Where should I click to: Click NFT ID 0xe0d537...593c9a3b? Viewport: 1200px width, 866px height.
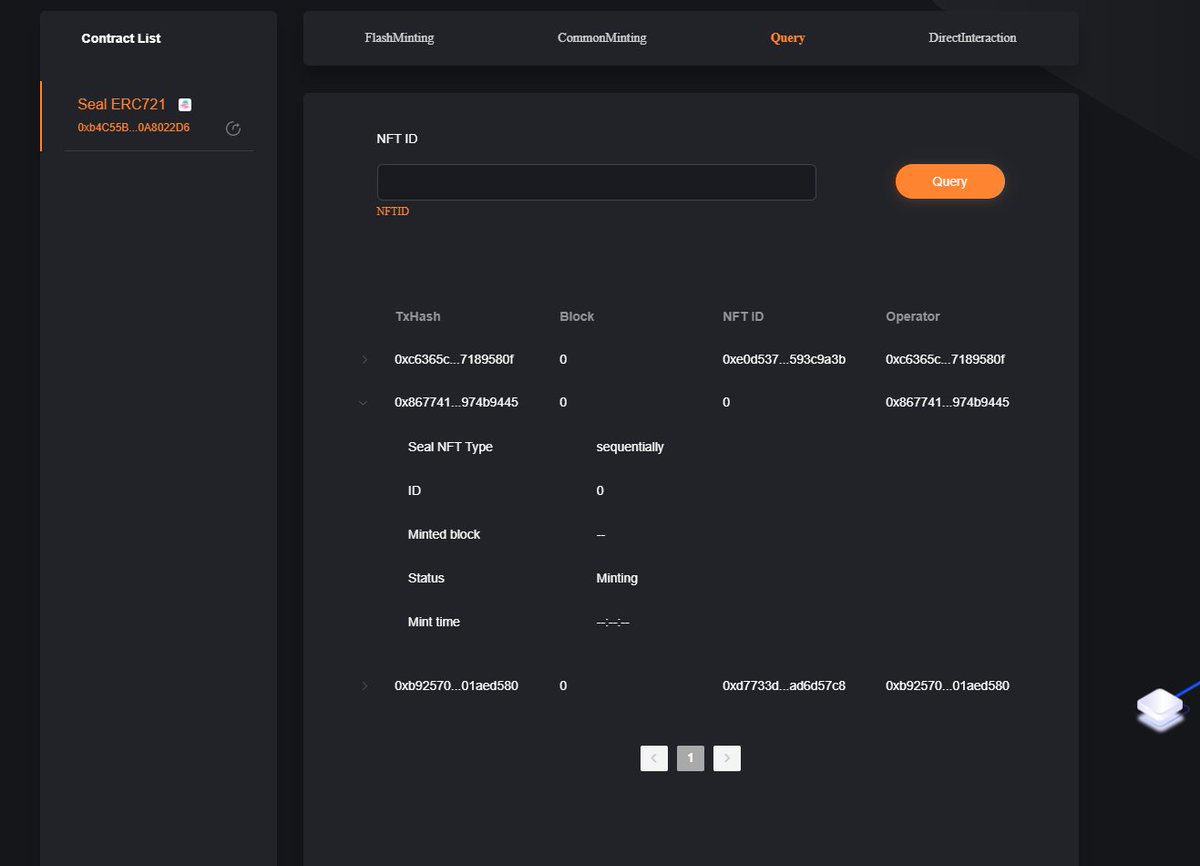(x=784, y=359)
